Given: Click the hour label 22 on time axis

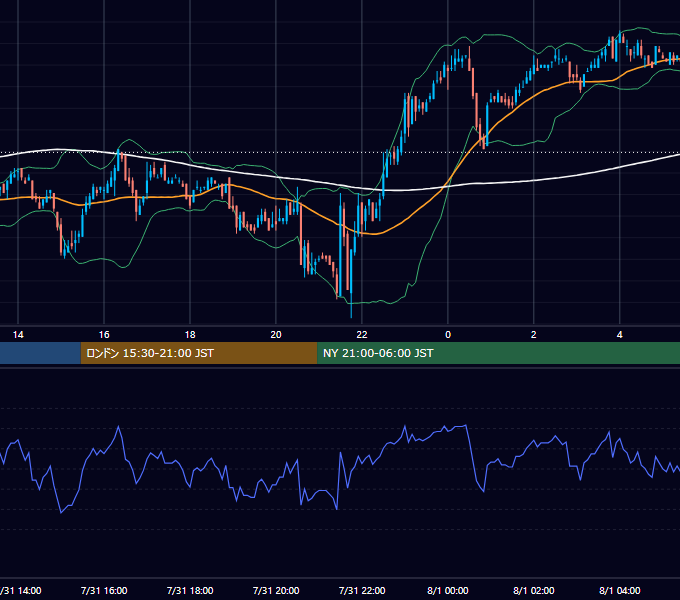Looking at the screenshot, I should pos(362,335).
